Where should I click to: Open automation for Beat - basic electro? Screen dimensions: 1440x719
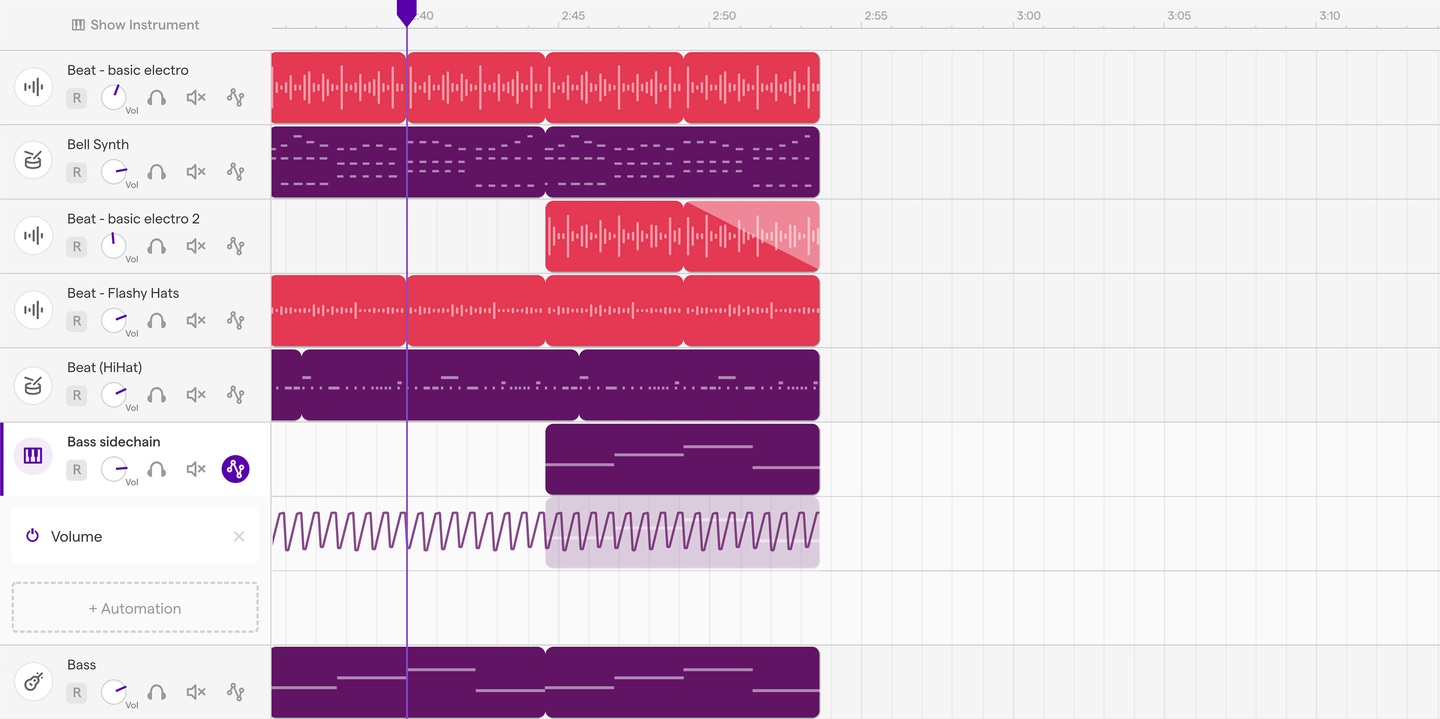pyautogui.click(x=235, y=98)
